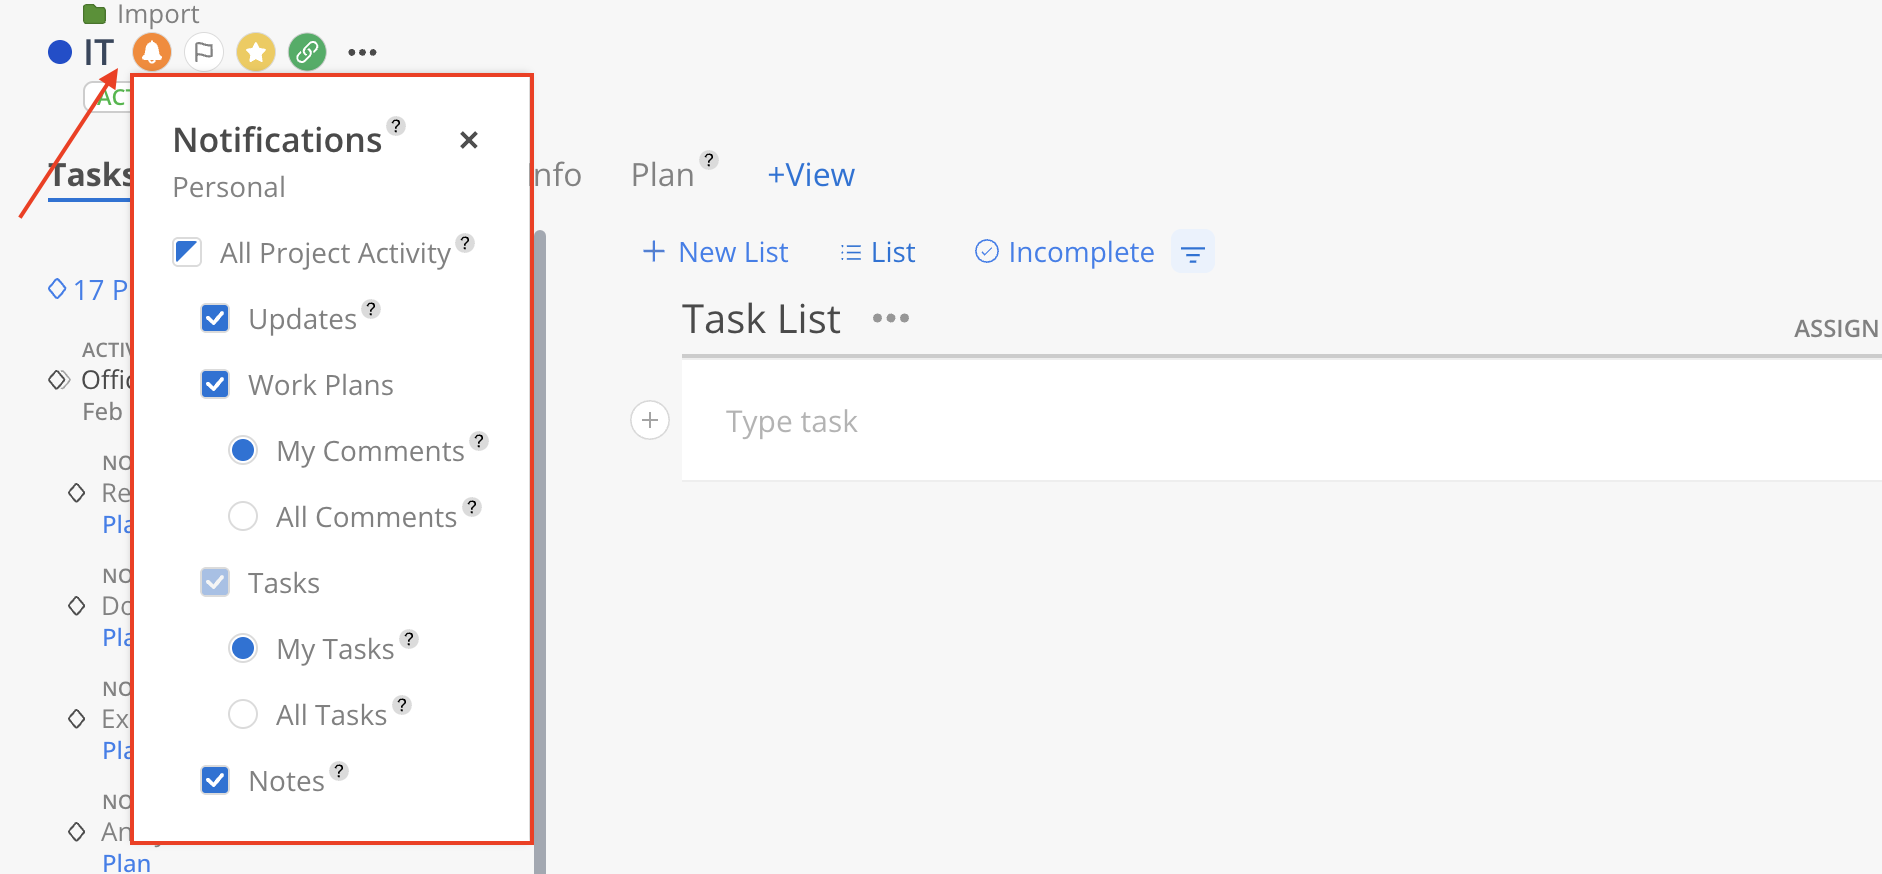Switch to the Plan tab
Image resolution: width=1882 pixels, height=874 pixels.
[662, 175]
